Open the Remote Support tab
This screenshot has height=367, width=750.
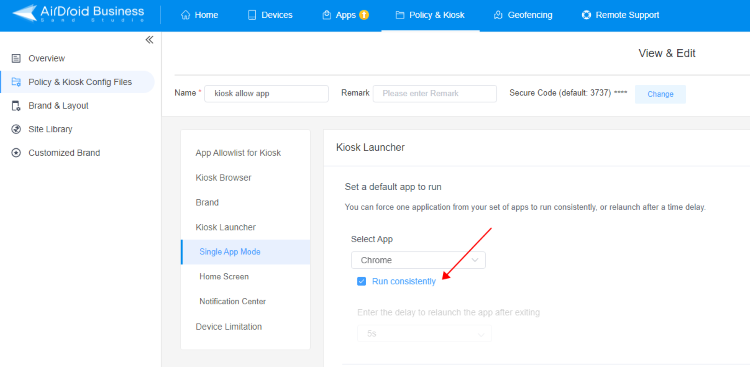tap(620, 15)
